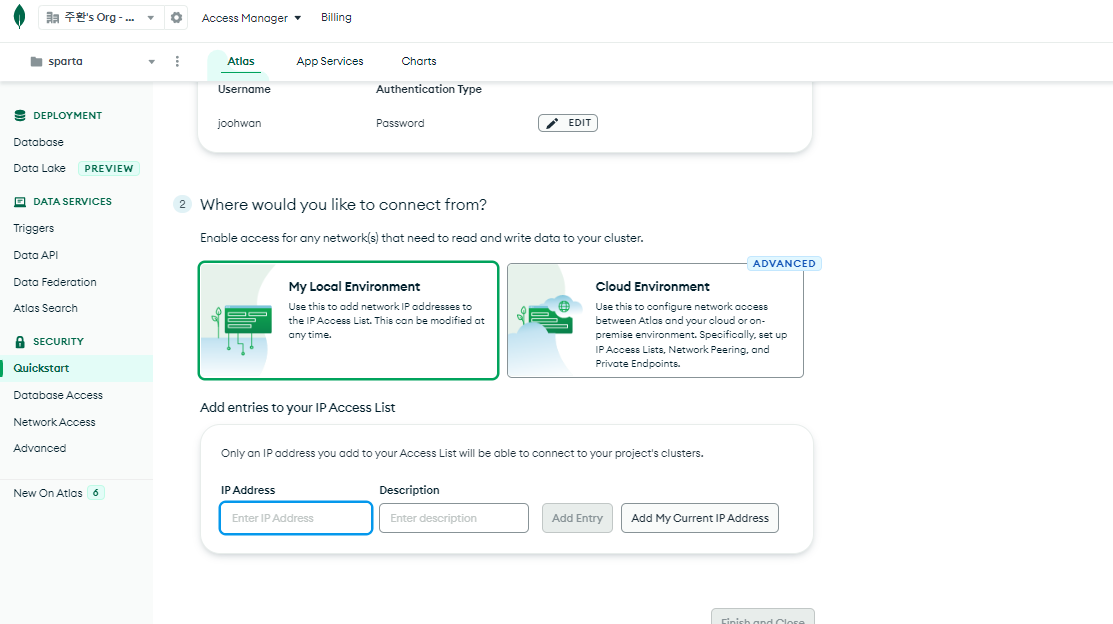The width and height of the screenshot is (1113, 624).
Task: Click the PREVIEW badge beside Data Lake
Action: click(x=109, y=168)
